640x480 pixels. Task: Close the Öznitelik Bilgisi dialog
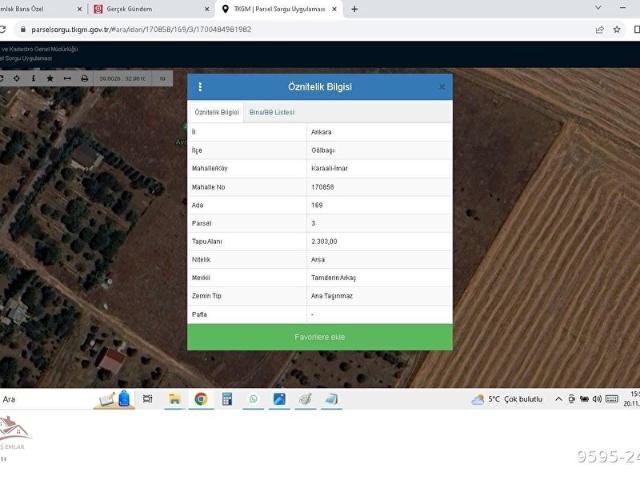pos(441,87)
